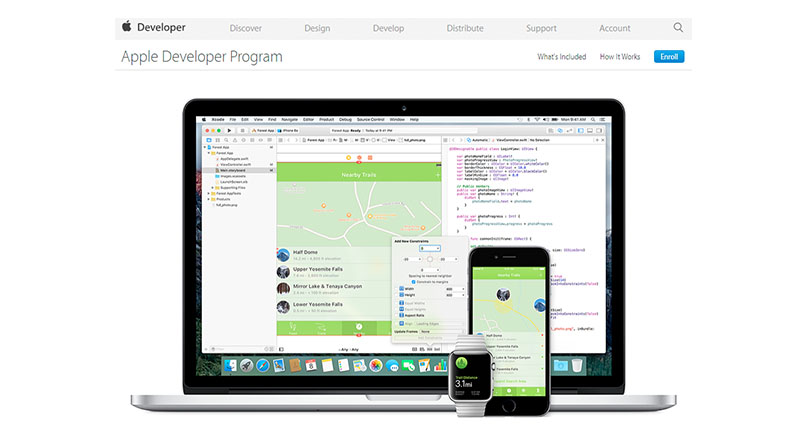Switch to the Assistant editor in Xcode toolbar
This screenshot has height=445, width=800.
(x=560, y=131)
